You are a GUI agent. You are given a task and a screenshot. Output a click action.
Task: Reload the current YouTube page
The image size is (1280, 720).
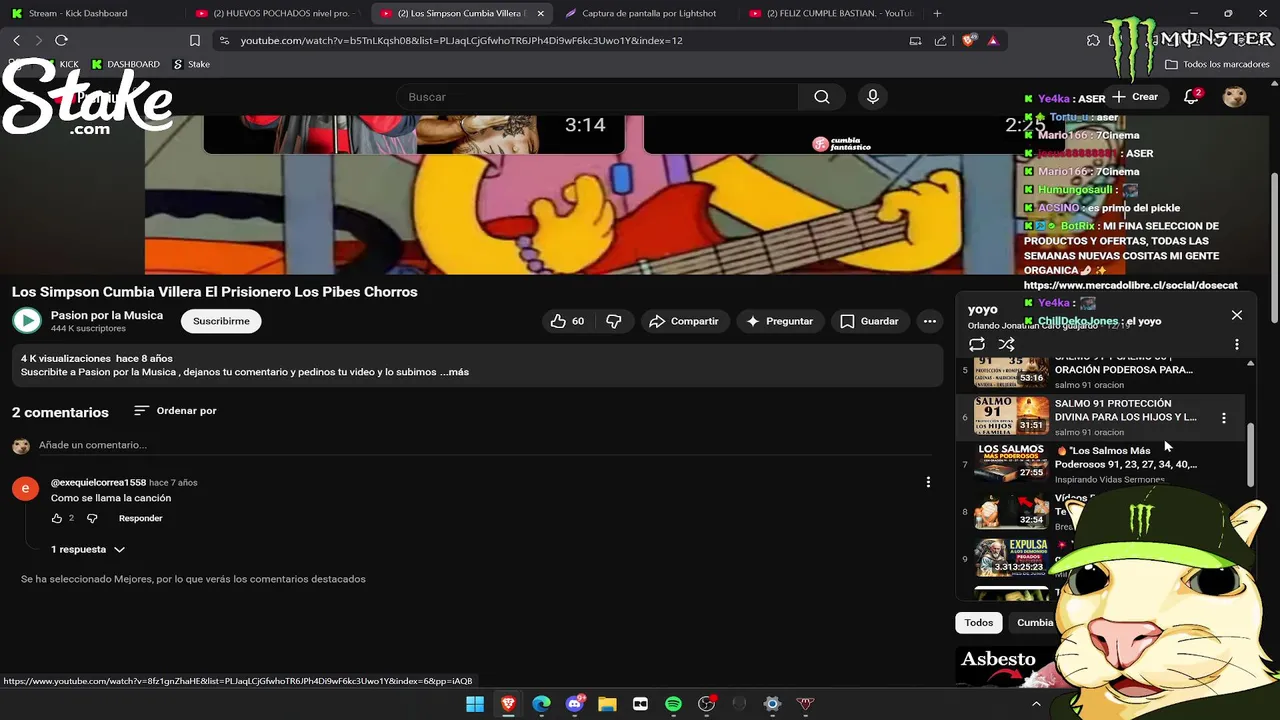click(61, 40)
